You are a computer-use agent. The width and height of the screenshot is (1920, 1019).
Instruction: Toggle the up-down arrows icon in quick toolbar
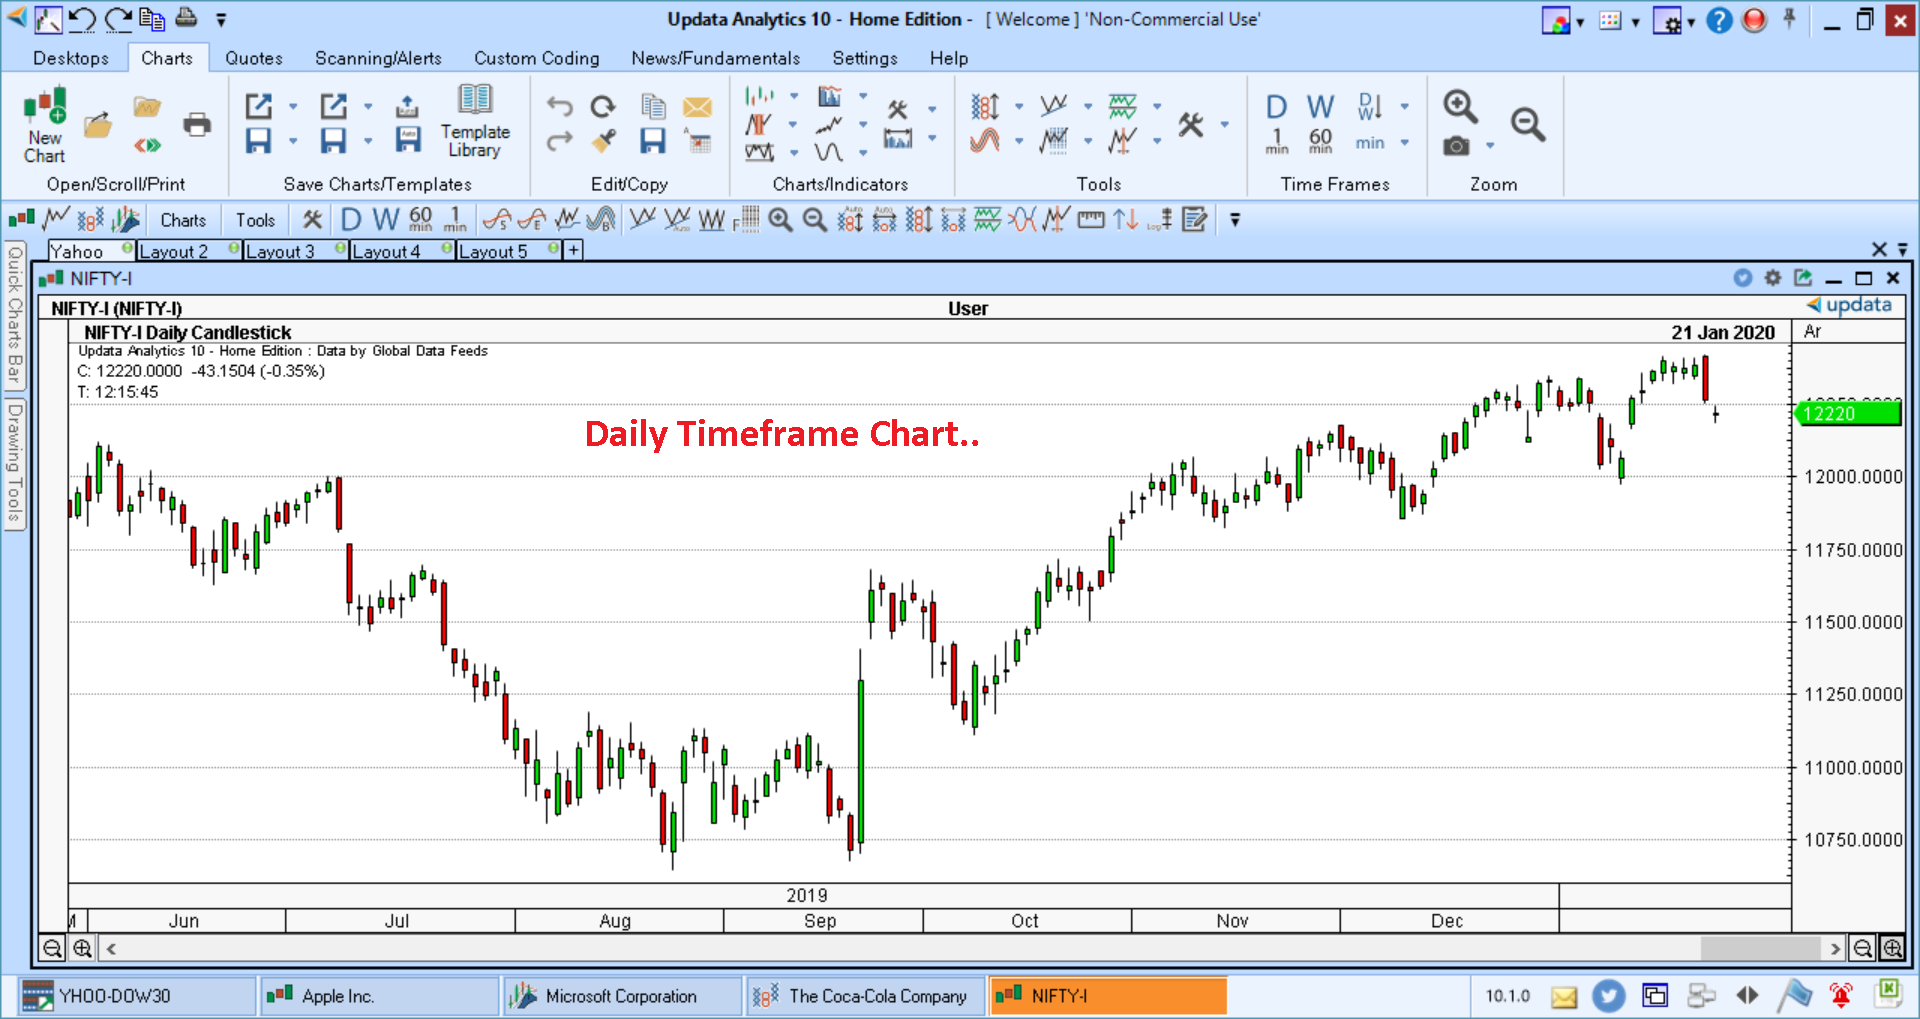coord(1126,220)
